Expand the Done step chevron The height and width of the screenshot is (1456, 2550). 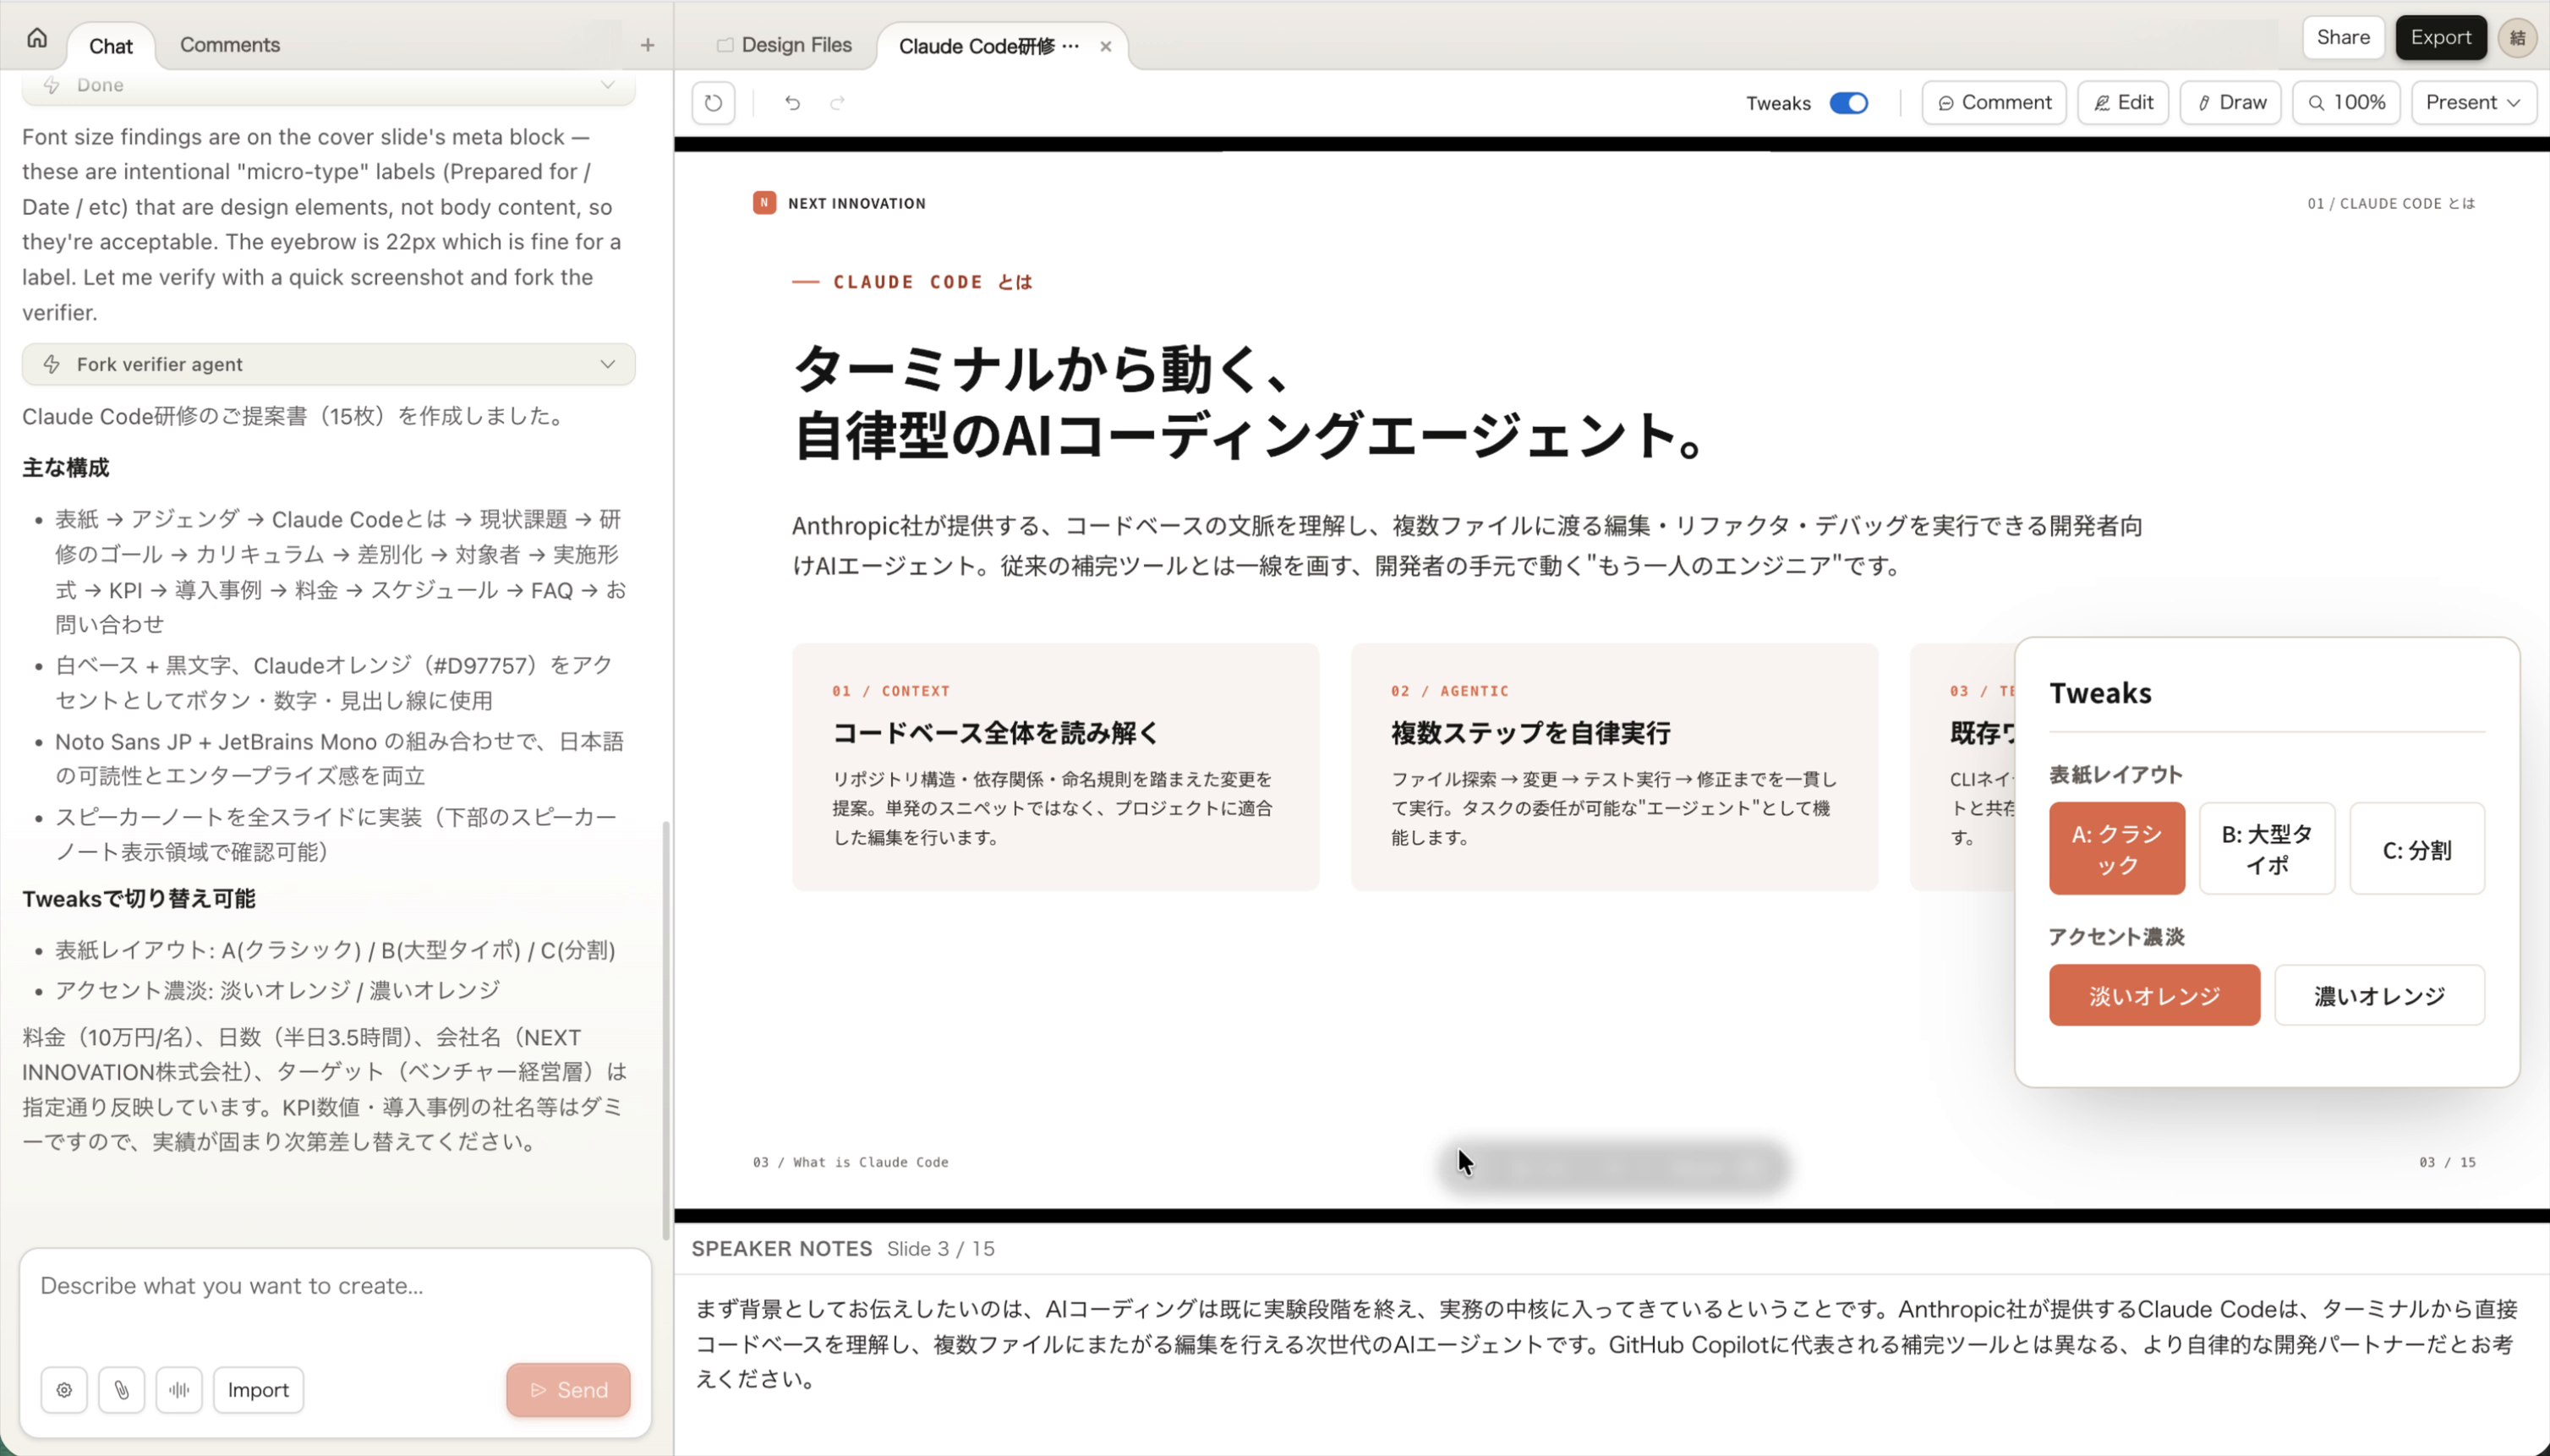click(x=607, y=85)
